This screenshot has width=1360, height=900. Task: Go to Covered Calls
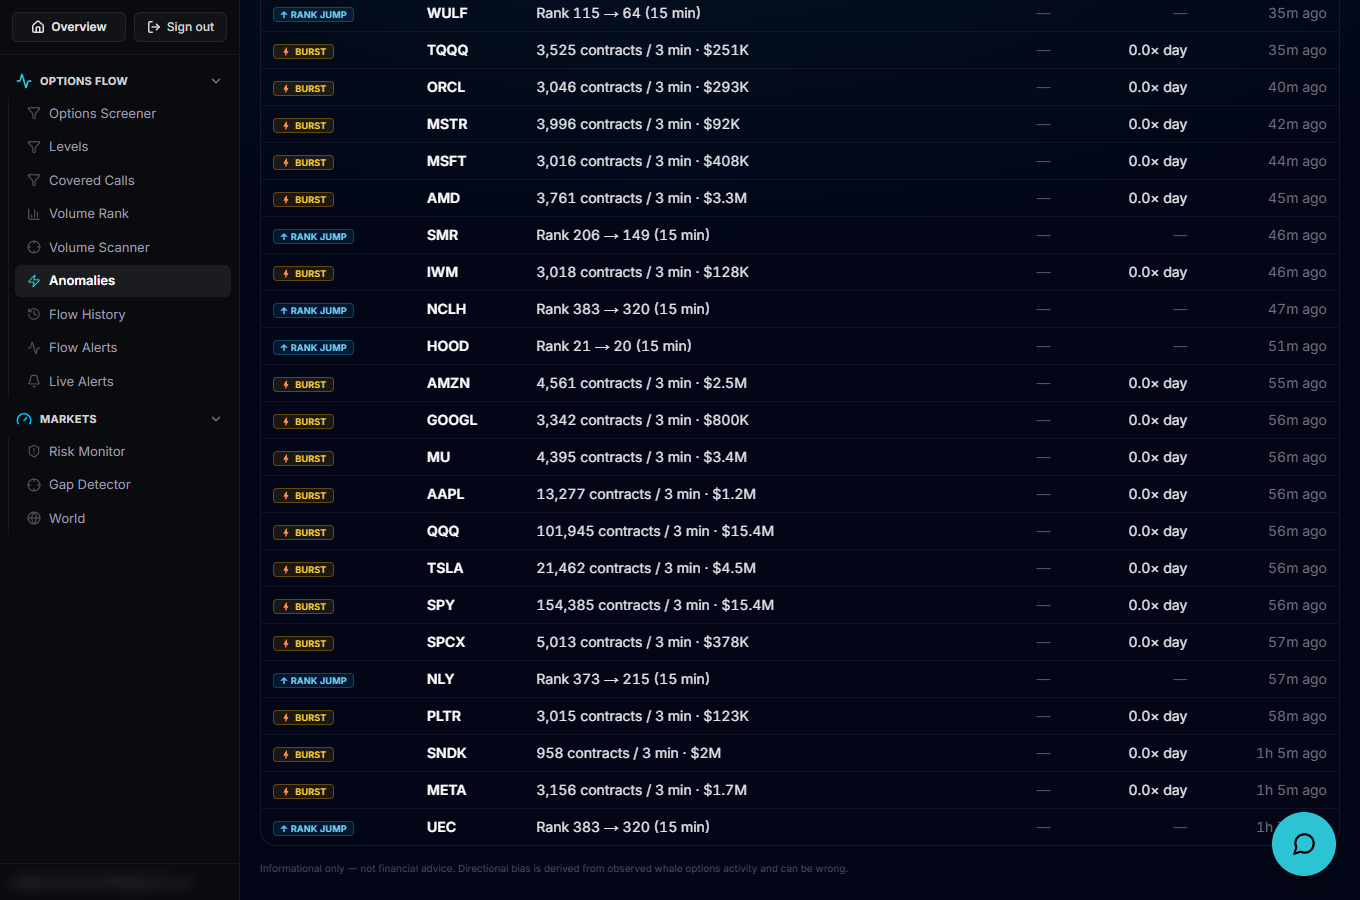pyautogui.click(x=123, y=181)
